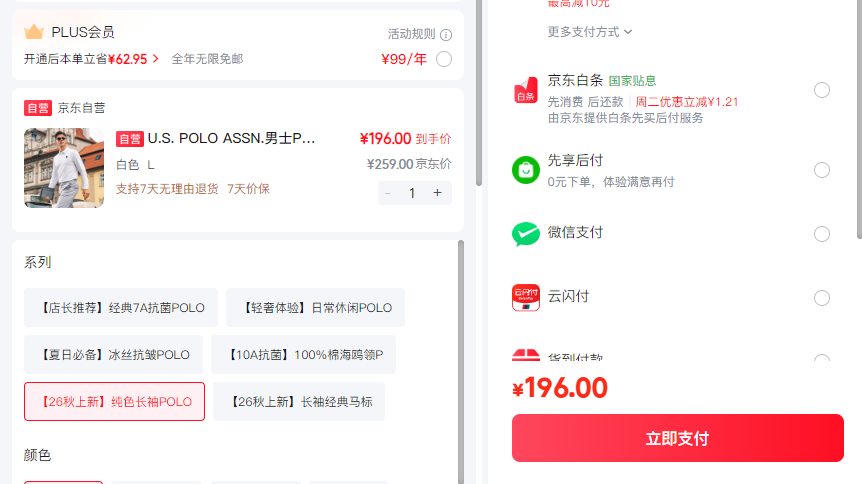Open the 本单立省¥62.95 chevron arrow
Screen dimensions: 862x484
(x=156, y=59)
